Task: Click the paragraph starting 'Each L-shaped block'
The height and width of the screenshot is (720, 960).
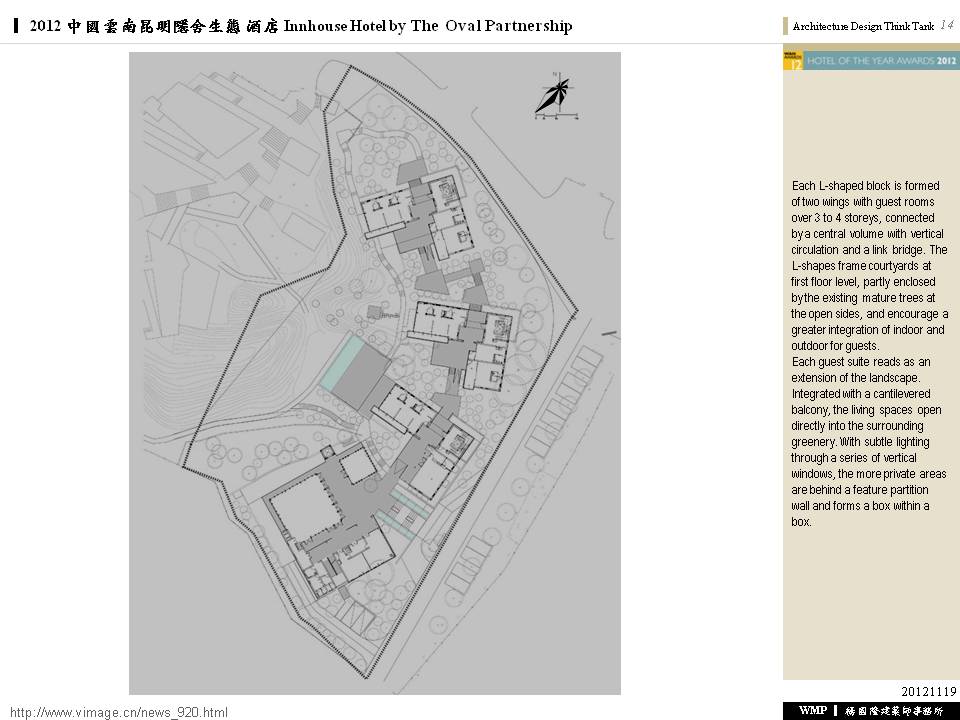Action: coord(869,353)
